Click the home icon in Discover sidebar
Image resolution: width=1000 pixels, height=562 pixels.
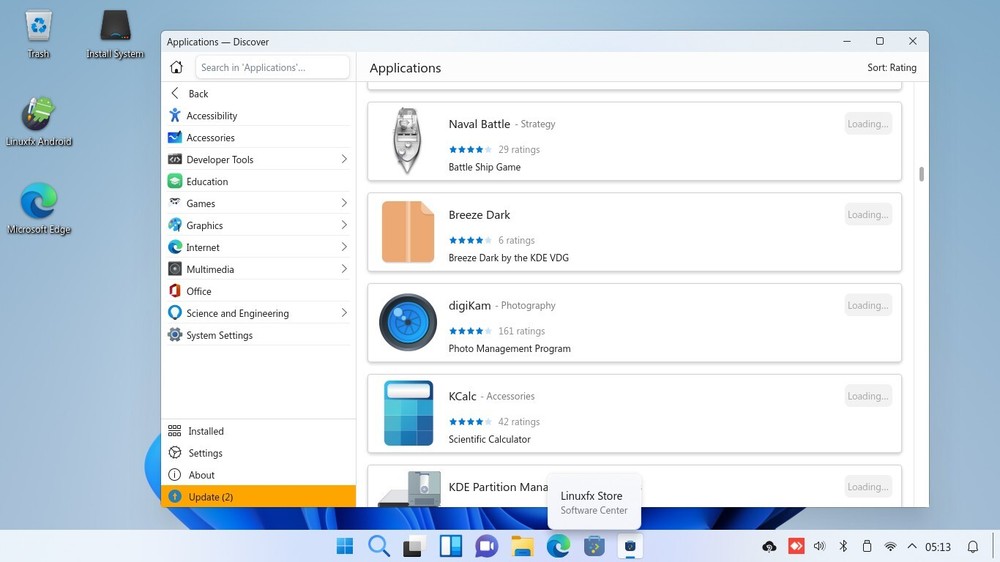(176, 67)
